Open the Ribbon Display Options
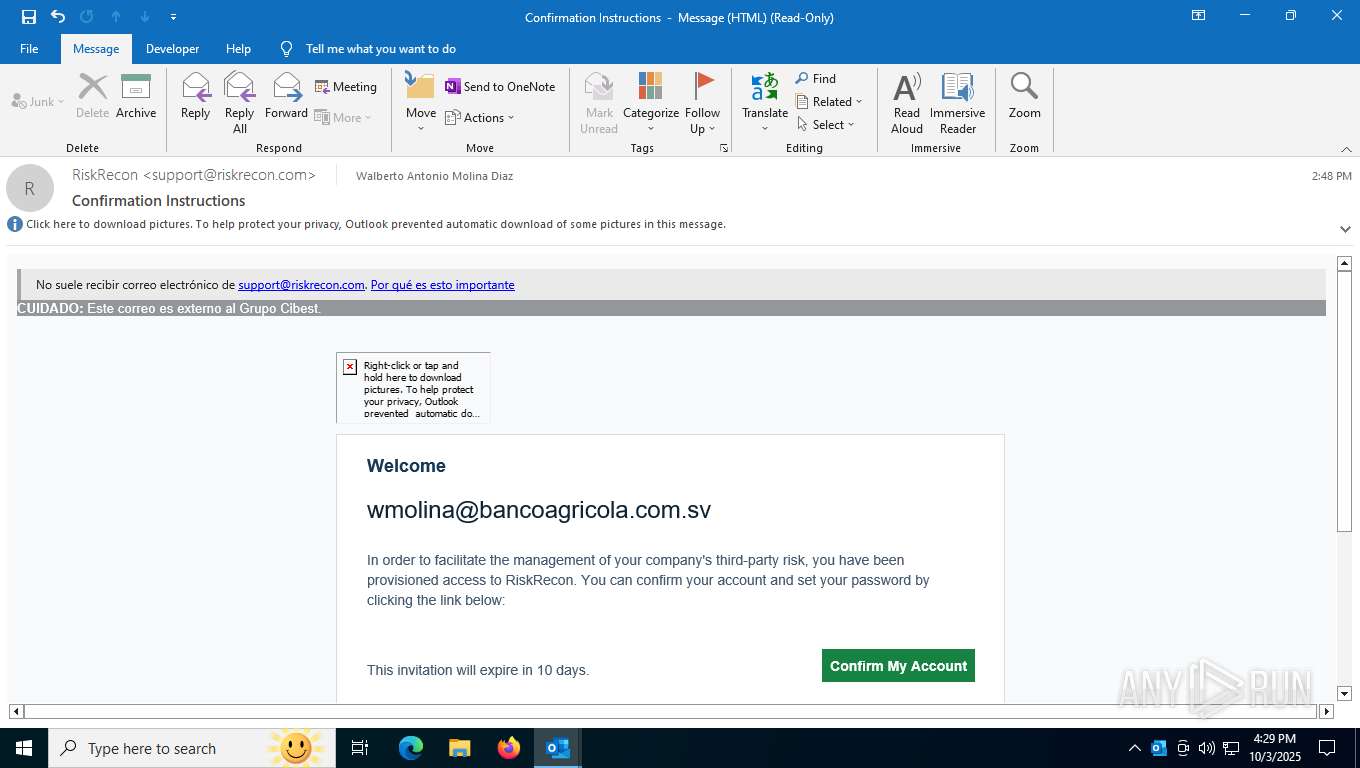 pyautogui.click(x=1198, y=16)
